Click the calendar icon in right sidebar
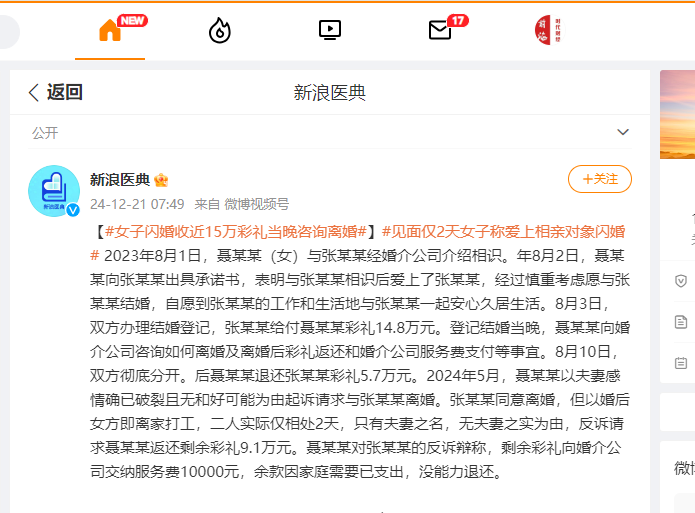695x513 pixels. [x=681, y=363]
